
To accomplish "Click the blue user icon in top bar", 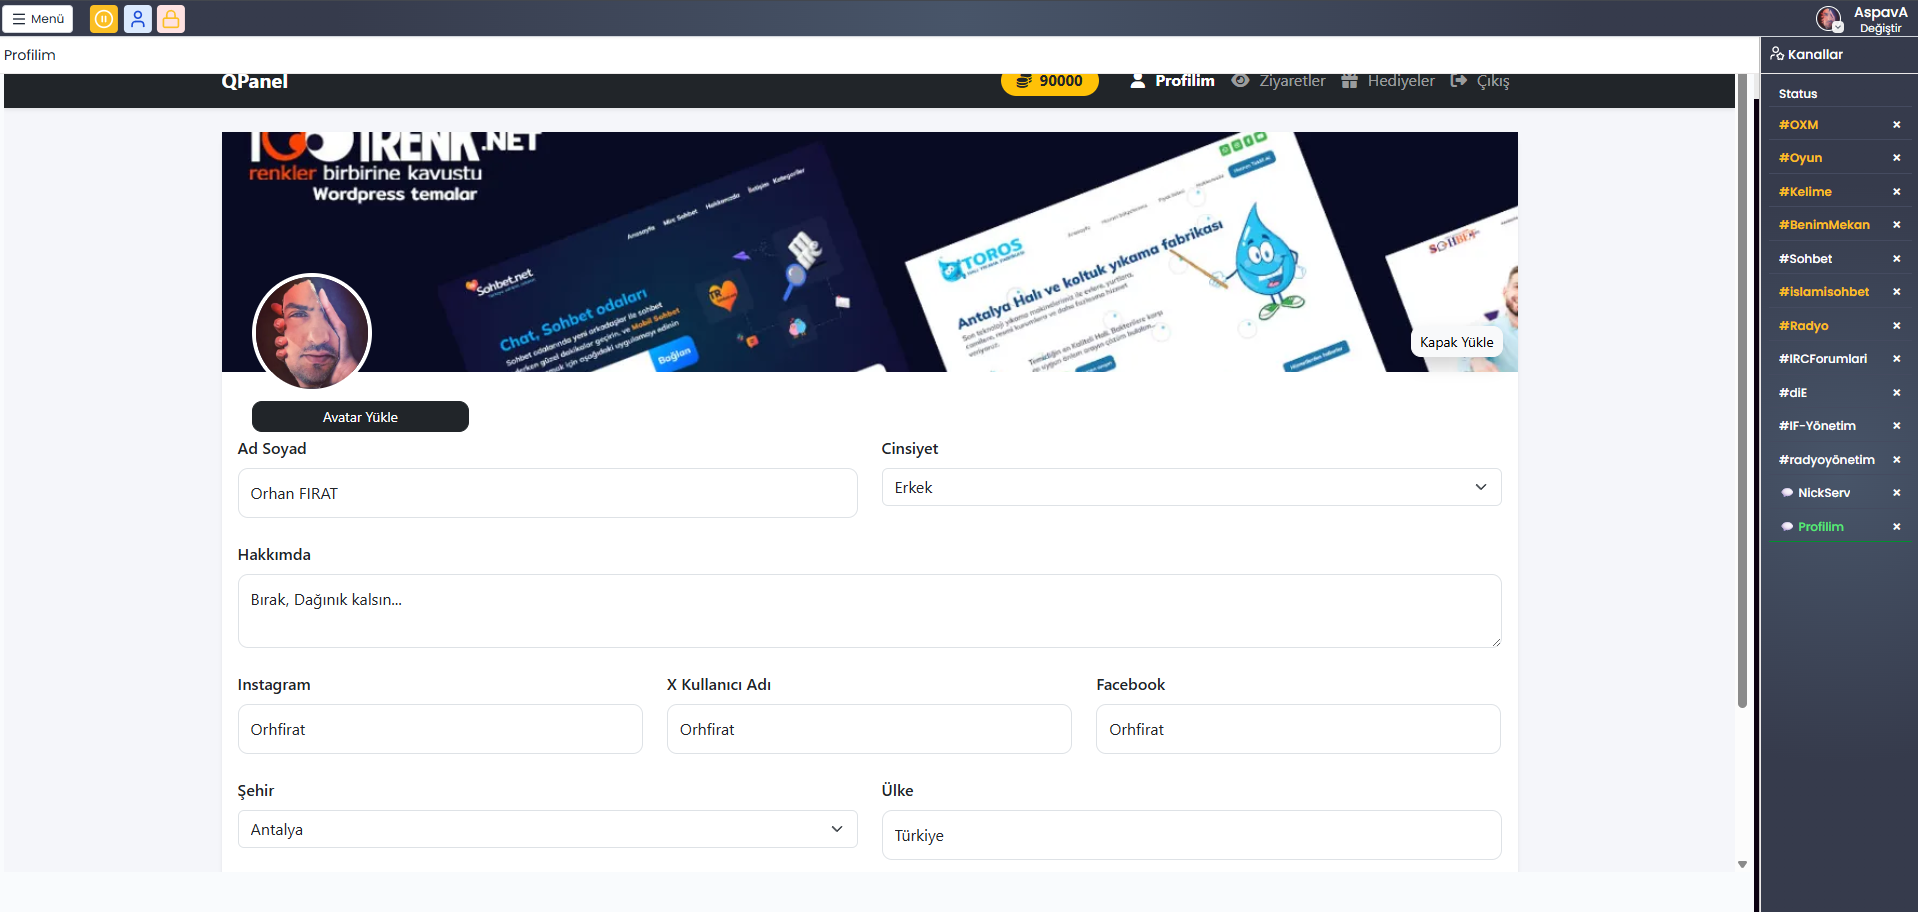I will (138, 19).
